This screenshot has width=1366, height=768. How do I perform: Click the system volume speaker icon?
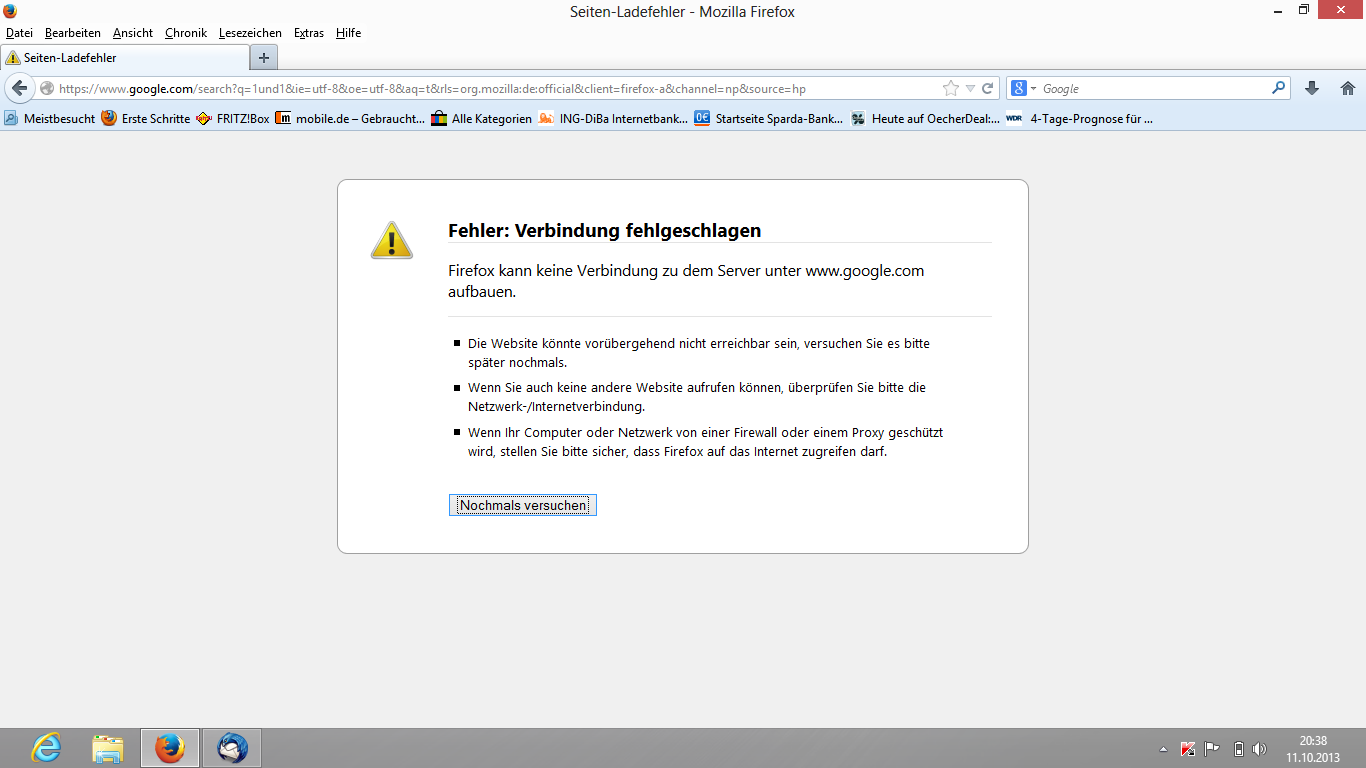[1259, 749]
